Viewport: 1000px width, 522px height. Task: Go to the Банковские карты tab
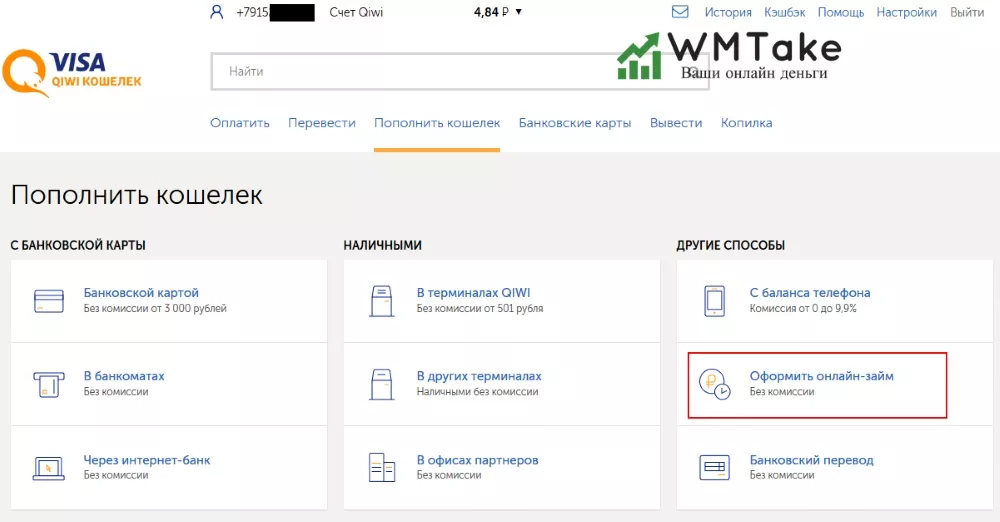tap(575, 123)
